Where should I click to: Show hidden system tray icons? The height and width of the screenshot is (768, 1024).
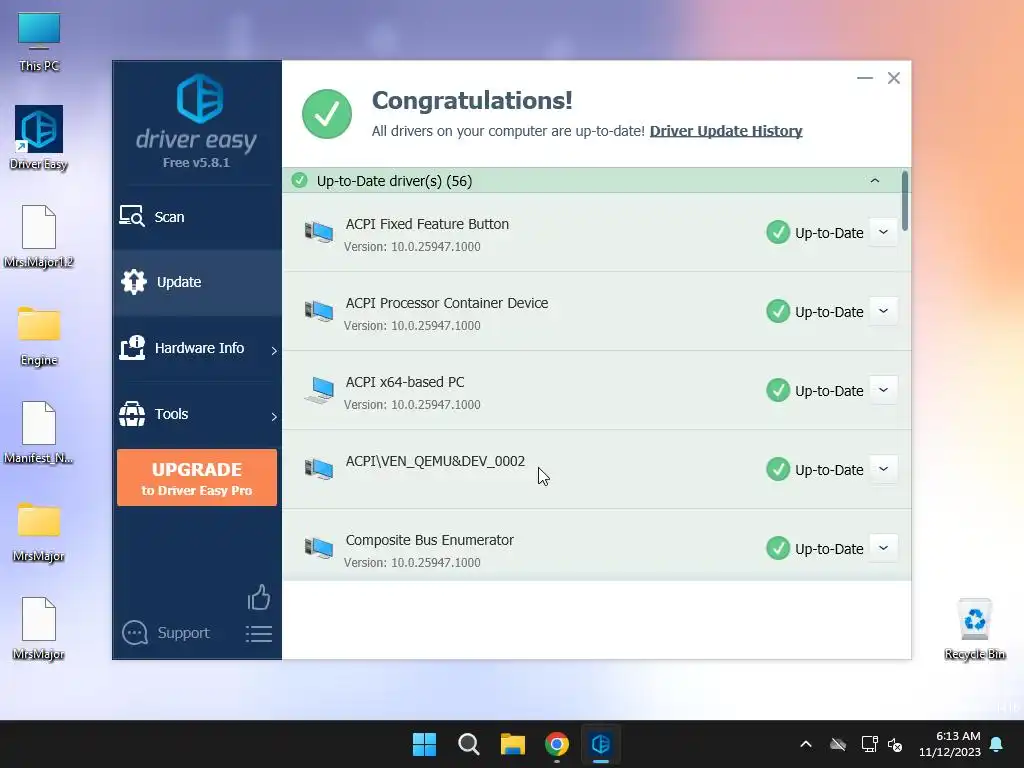806,744
